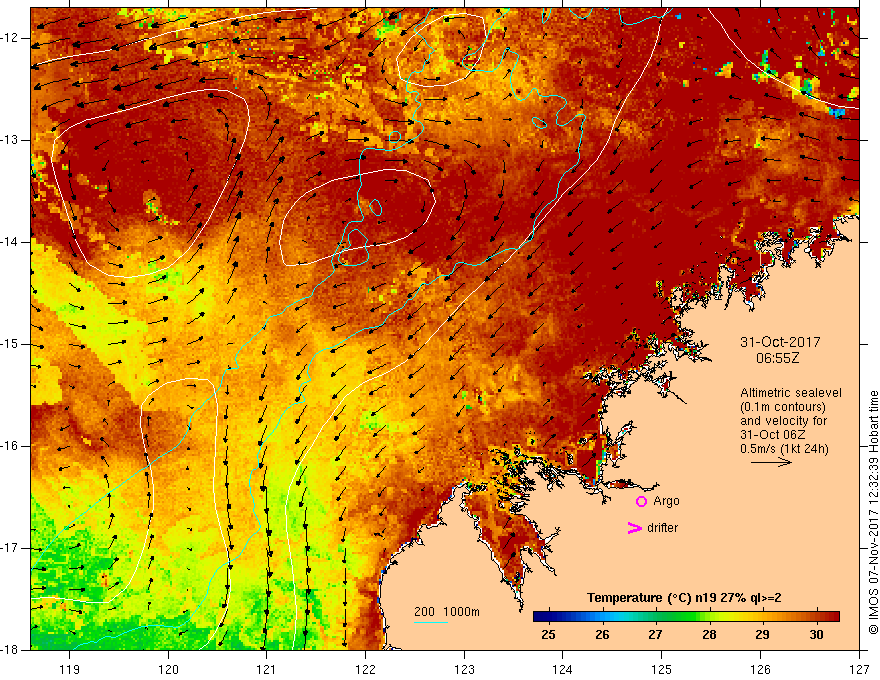Click the 125 longitude axis label
The width and height of the screenshot is (880, 680).
point(662,669)
